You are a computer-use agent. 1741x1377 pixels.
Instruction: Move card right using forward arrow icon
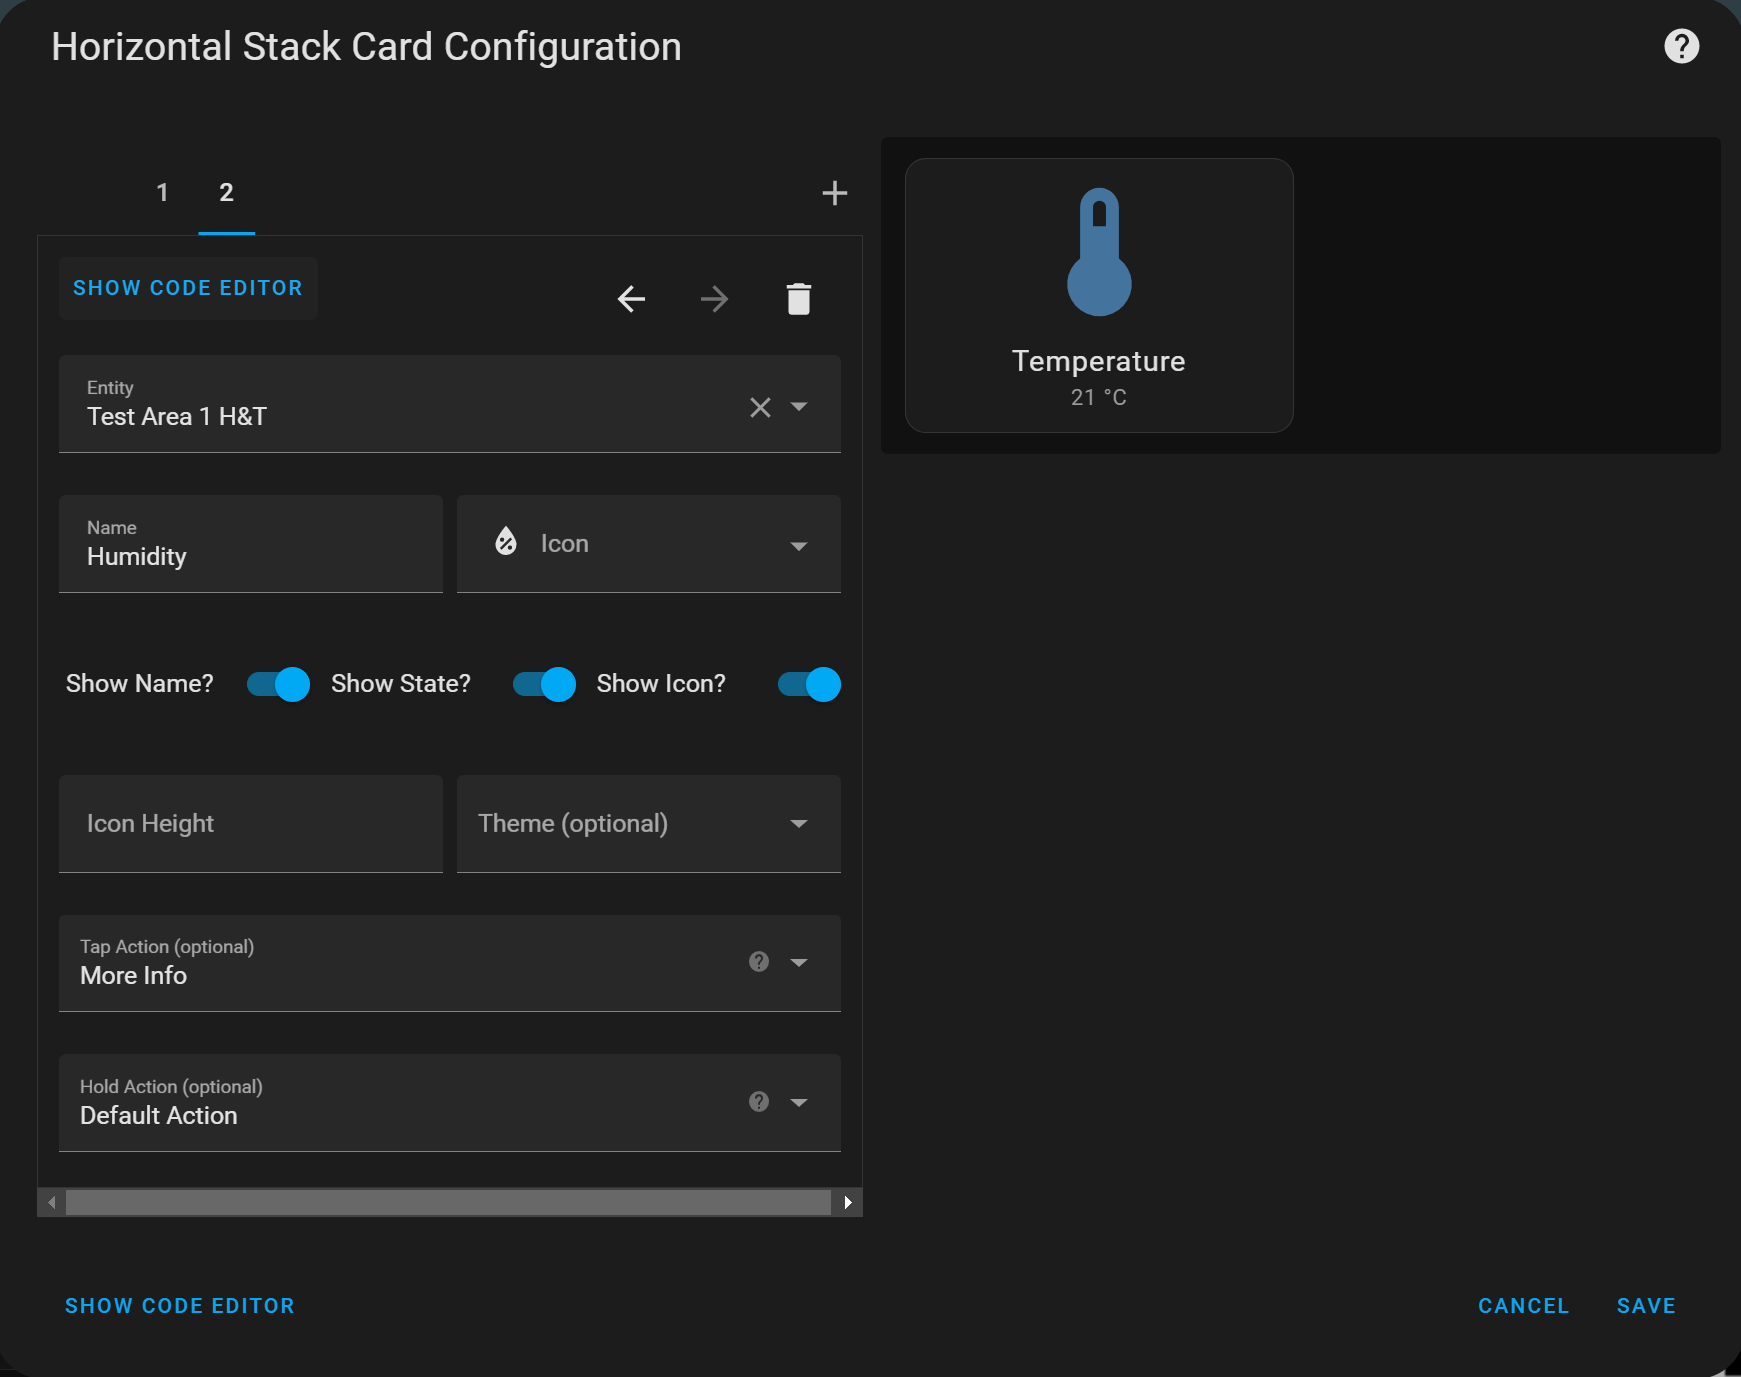pos(714,298)
